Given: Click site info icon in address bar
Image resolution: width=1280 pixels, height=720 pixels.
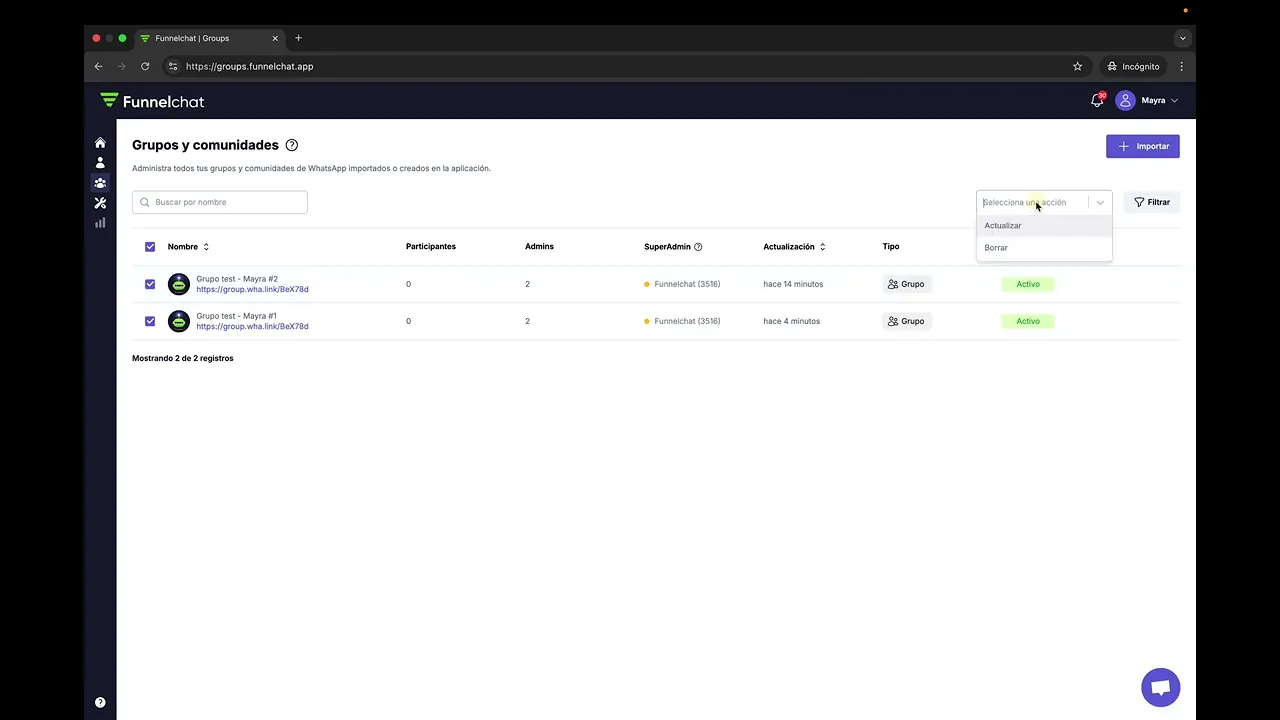Looking at the screenshot, I should click(173, 66).
